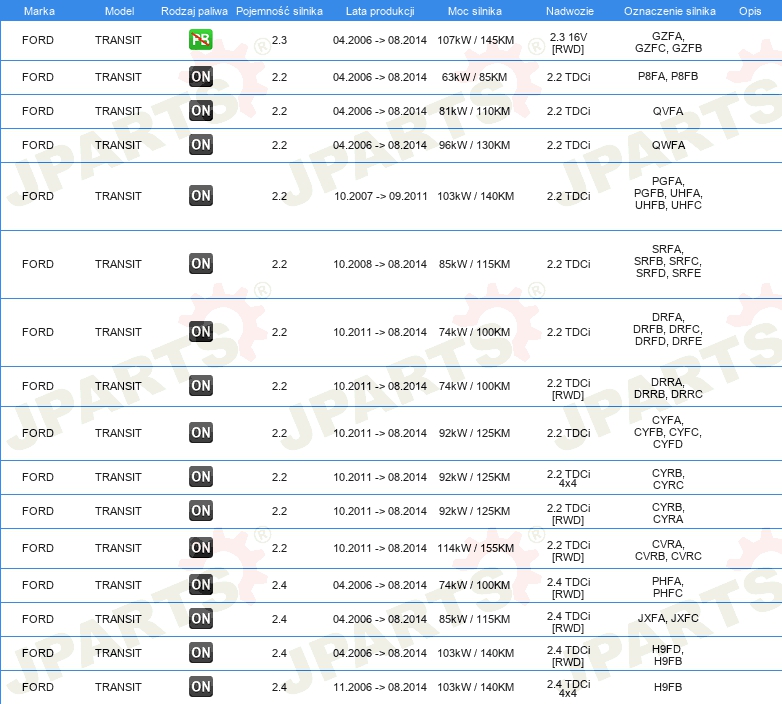Select the 2.3 16V [RWD] body cell

click(x=568, y=43)
